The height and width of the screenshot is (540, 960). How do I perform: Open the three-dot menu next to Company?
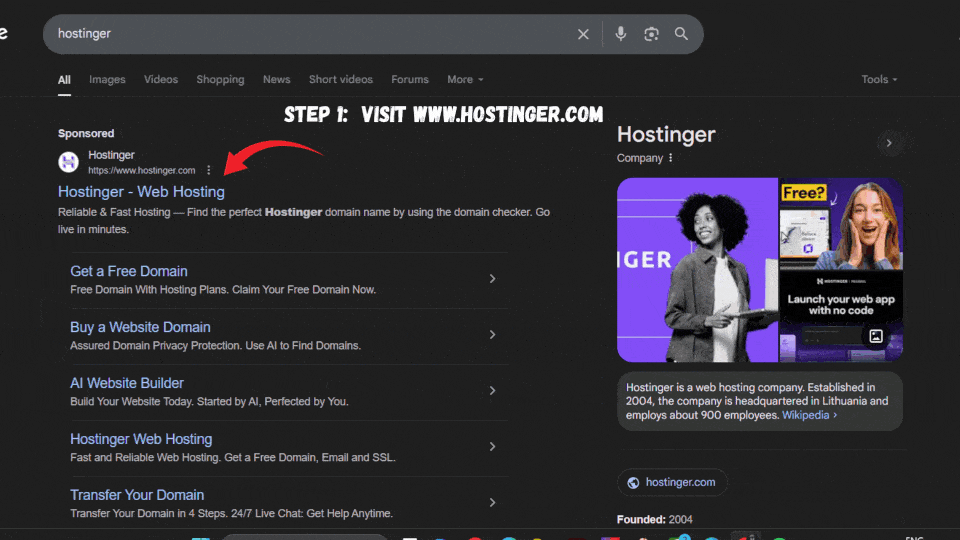pyautogui.click(x=670, y=158)
